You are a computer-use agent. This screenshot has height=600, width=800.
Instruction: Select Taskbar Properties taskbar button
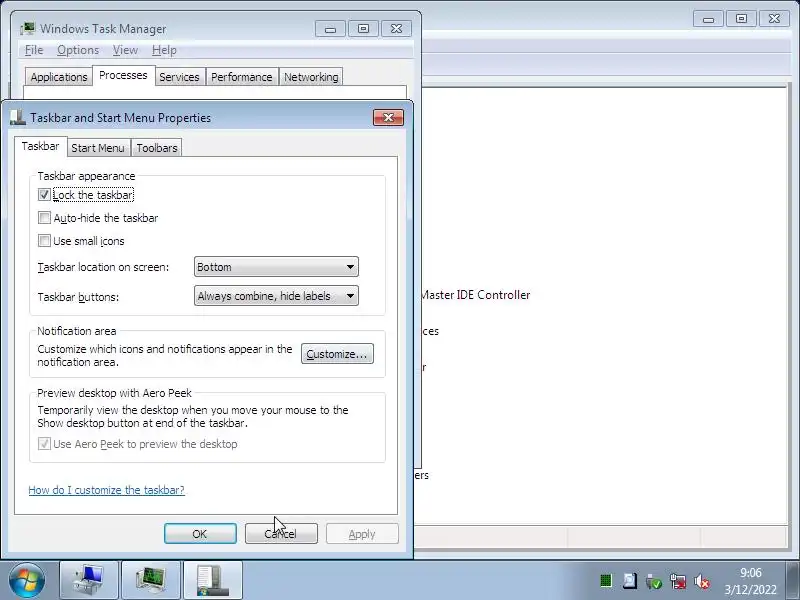click(x=213, y=580)
